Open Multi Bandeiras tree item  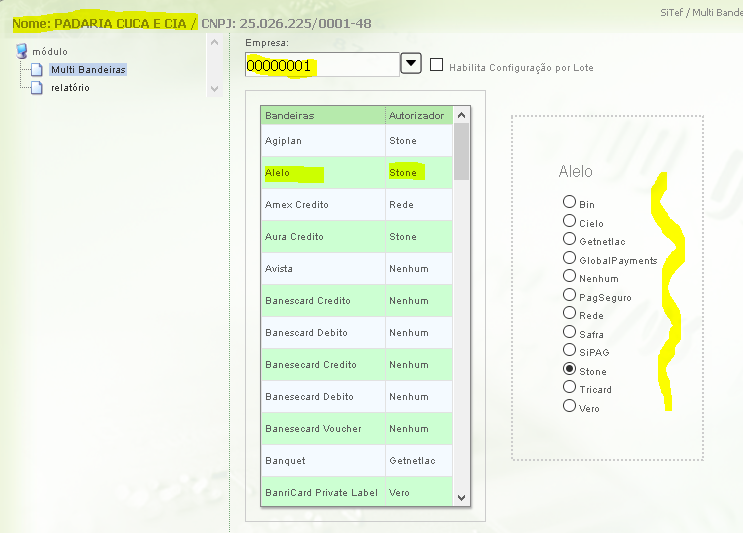pos(88,70)
